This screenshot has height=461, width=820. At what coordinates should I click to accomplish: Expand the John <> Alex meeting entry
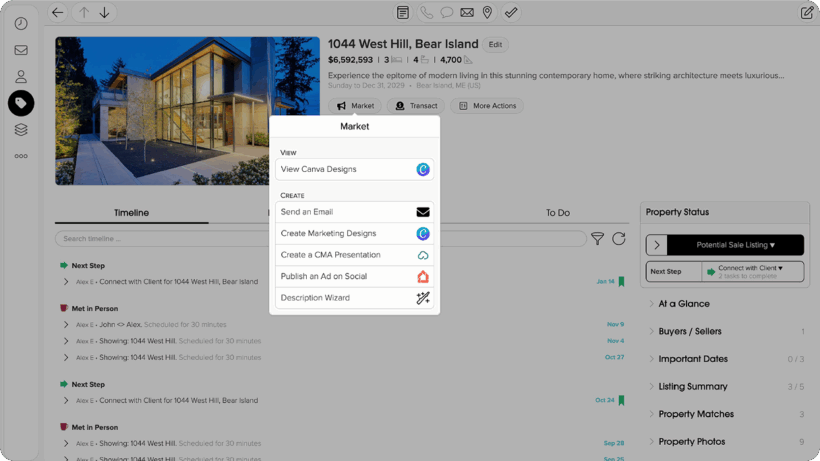click(x=66, y=325)
